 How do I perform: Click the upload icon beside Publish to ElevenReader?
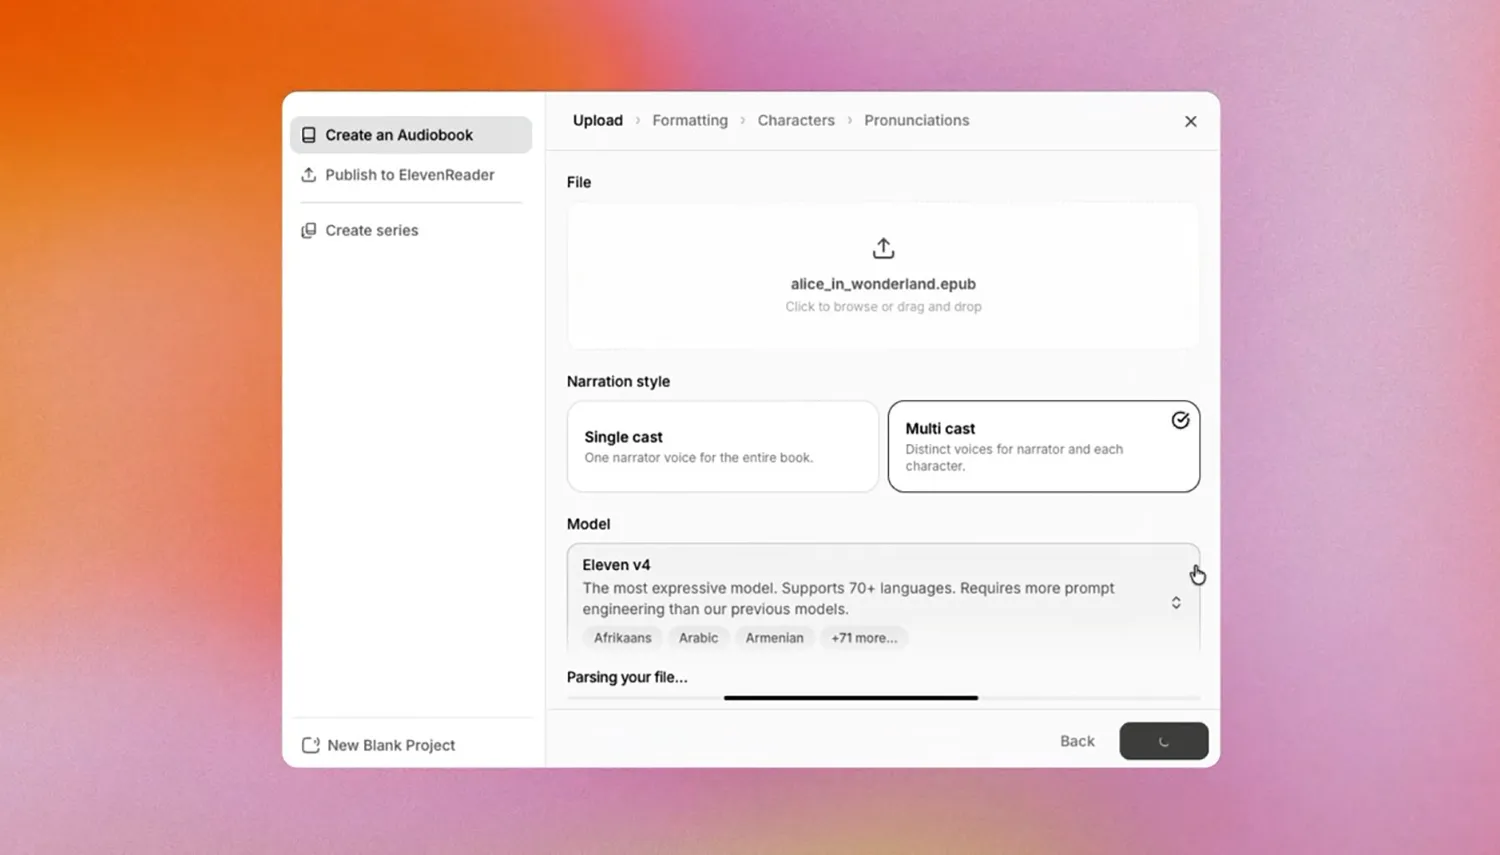pyautogui.click(x=309, y=175)
